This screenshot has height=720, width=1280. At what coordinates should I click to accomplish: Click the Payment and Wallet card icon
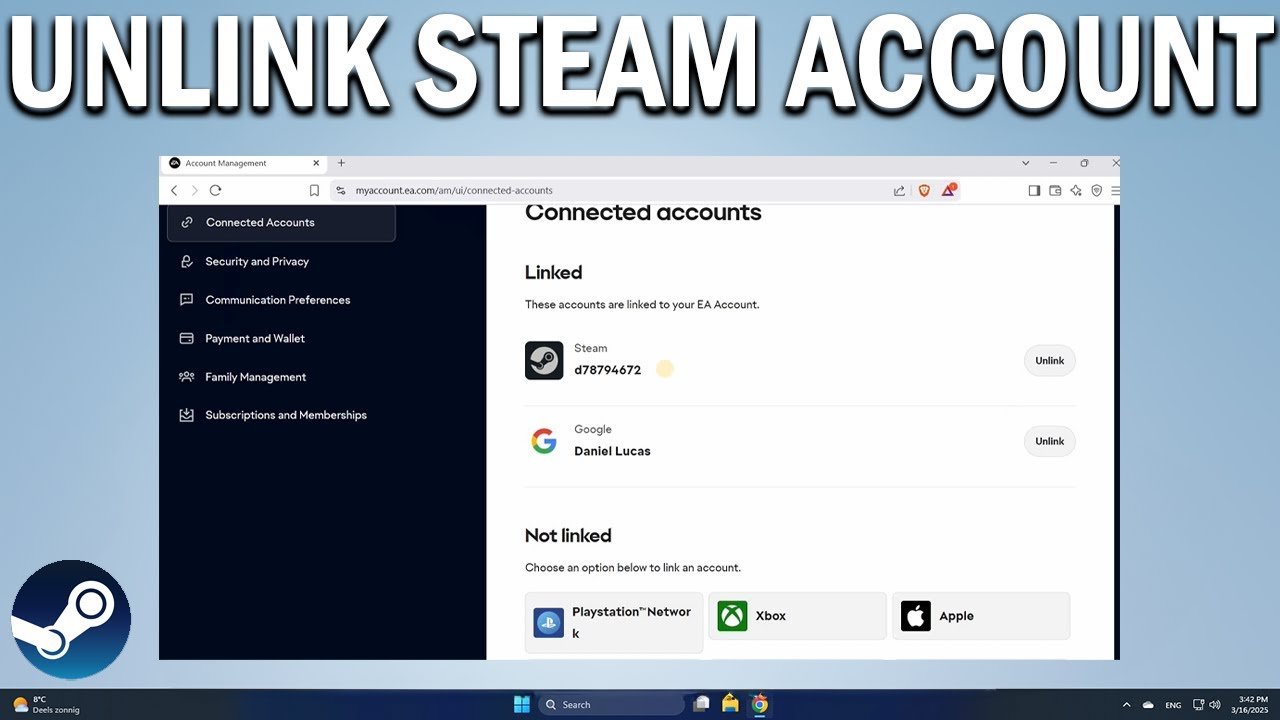tap(186, 338)
